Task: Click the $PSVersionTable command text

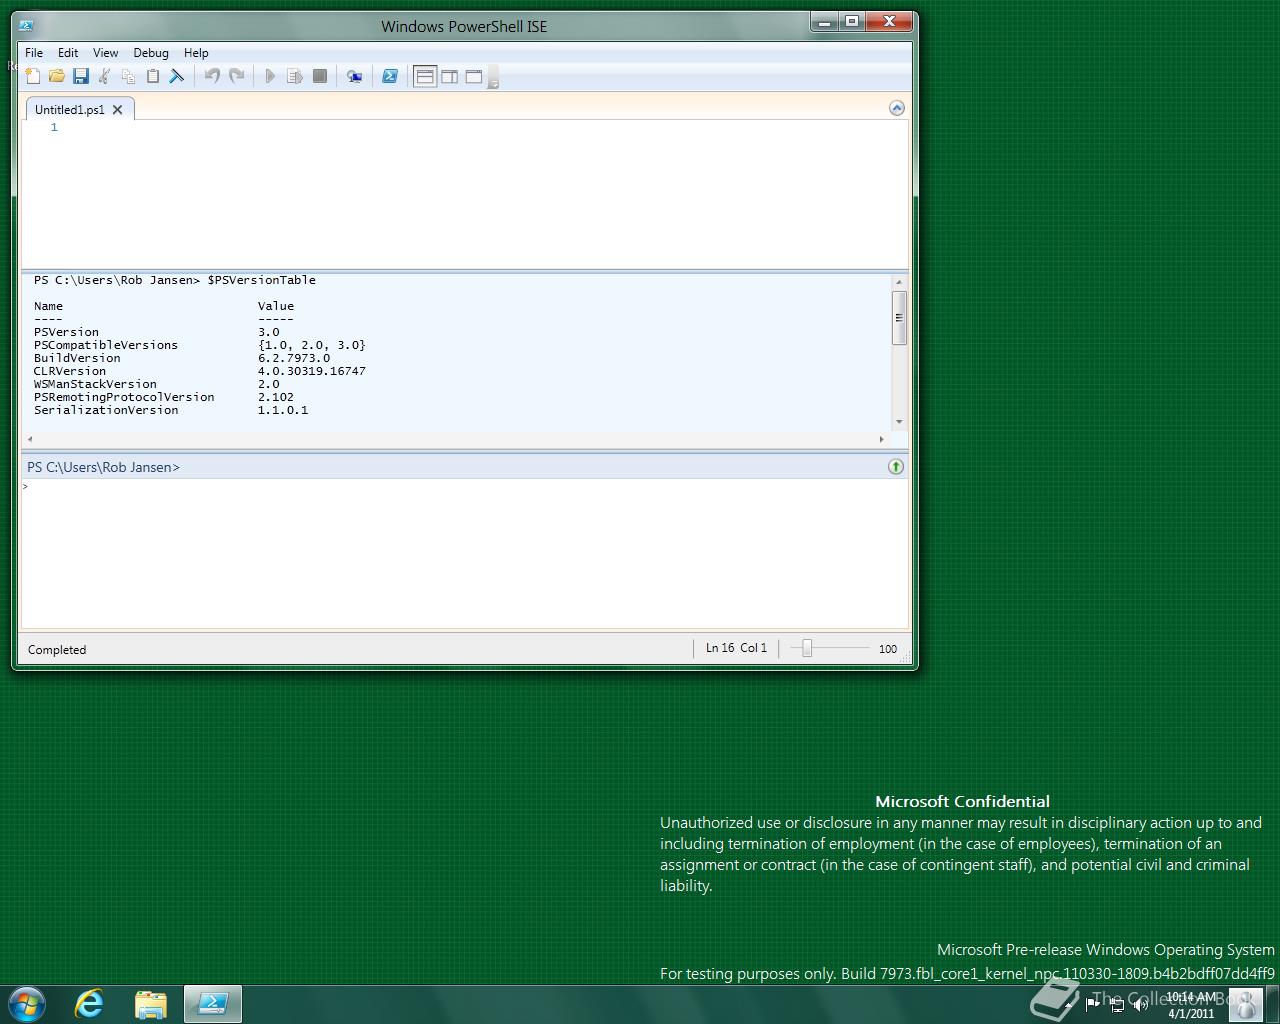Action: (262, 280)
